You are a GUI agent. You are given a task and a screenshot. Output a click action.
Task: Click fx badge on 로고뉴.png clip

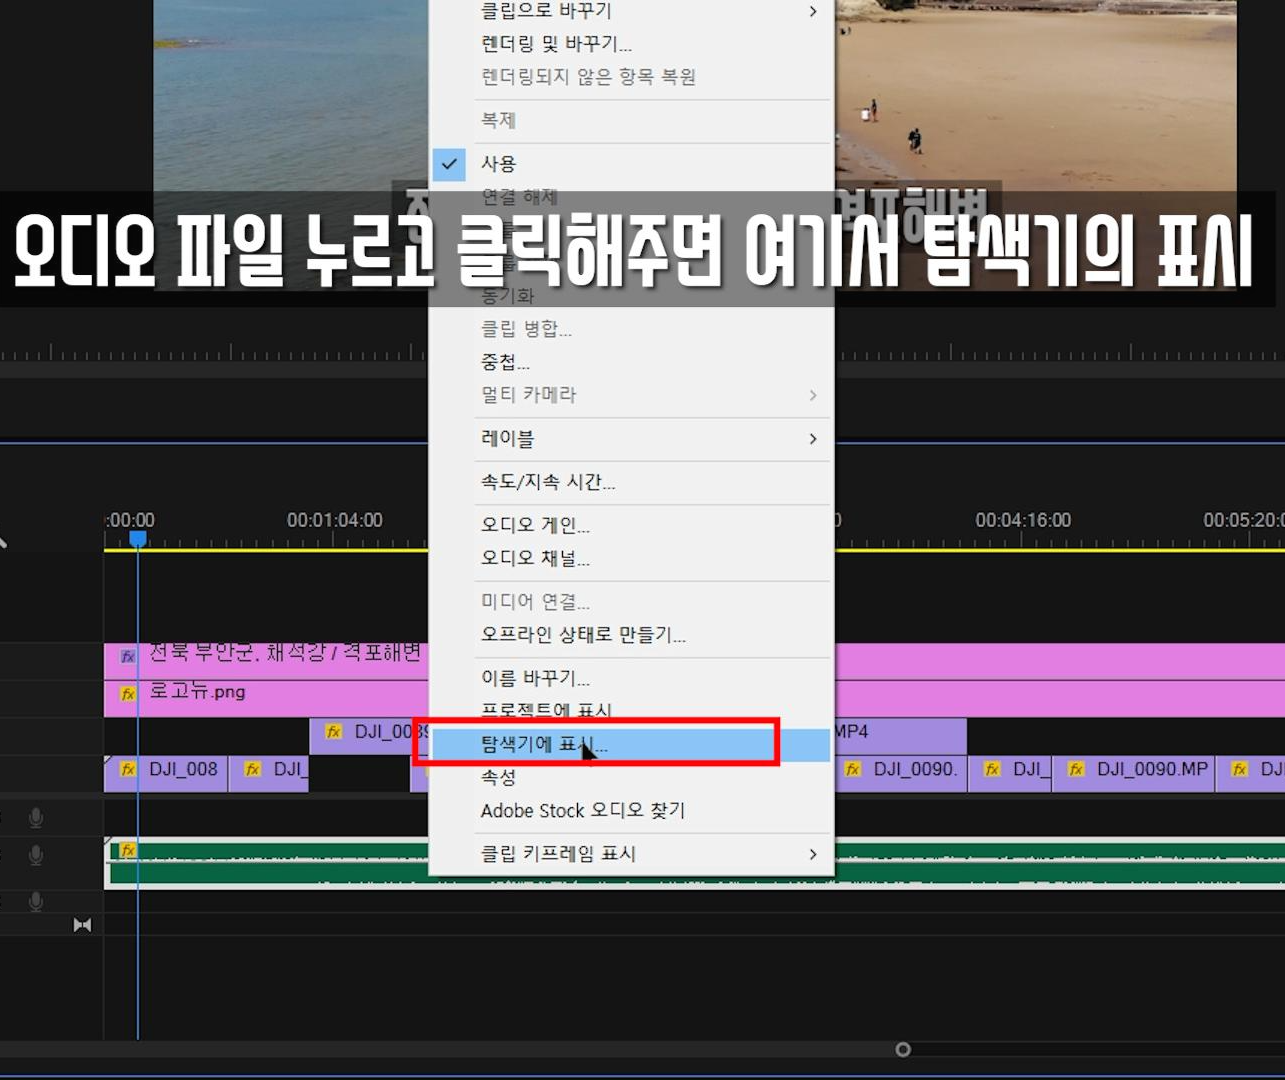point(128,693)
